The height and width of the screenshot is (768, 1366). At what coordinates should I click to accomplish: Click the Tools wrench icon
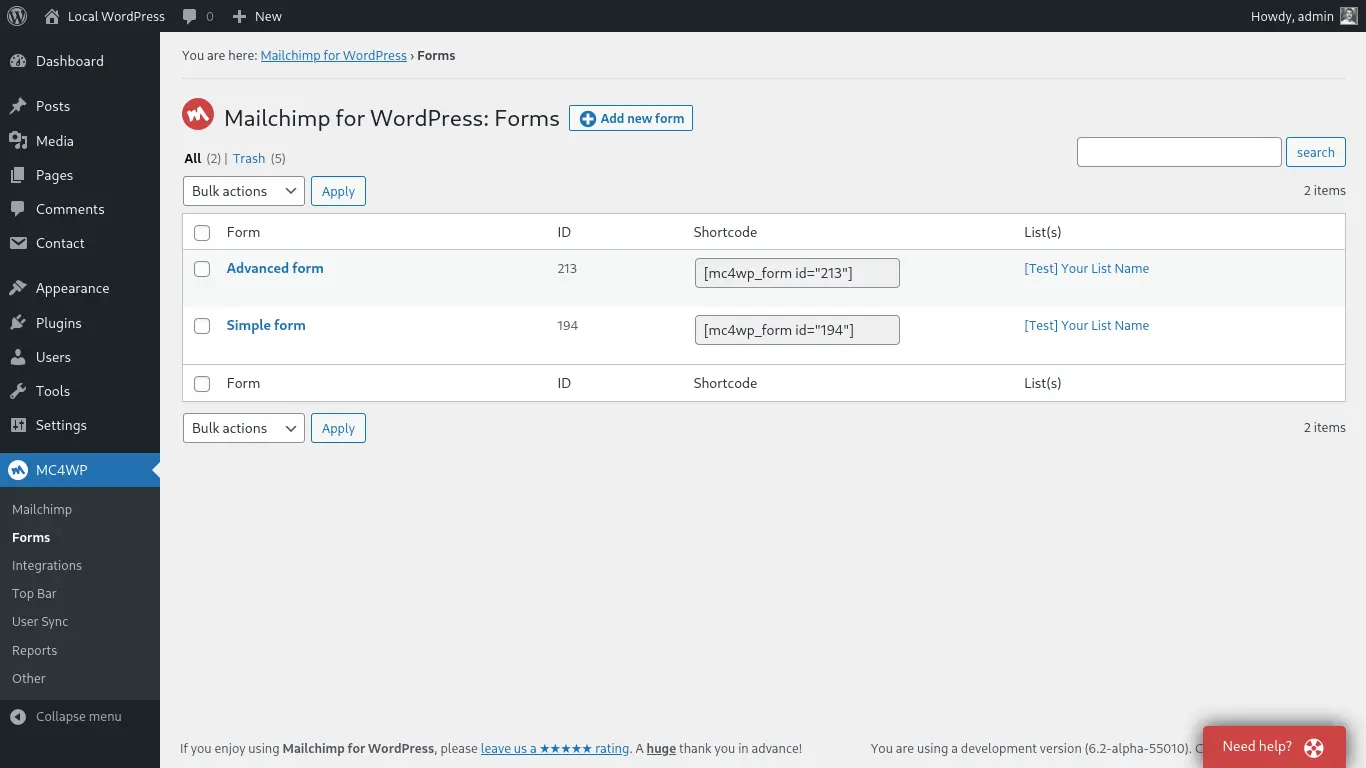coord(18,391)
